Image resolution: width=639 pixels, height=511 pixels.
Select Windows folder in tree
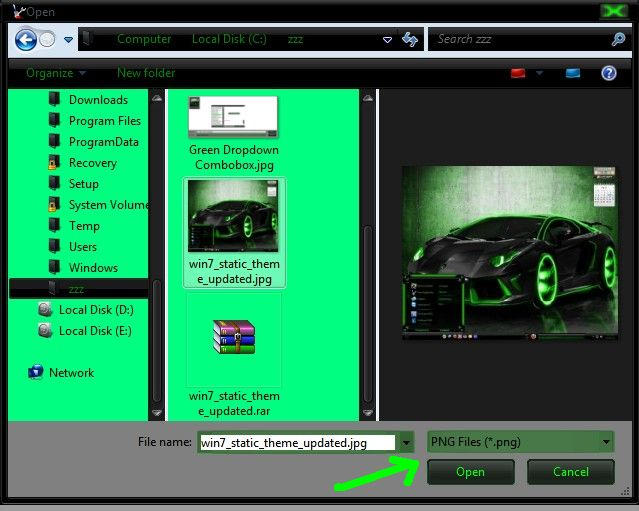[x=93, y=268]
